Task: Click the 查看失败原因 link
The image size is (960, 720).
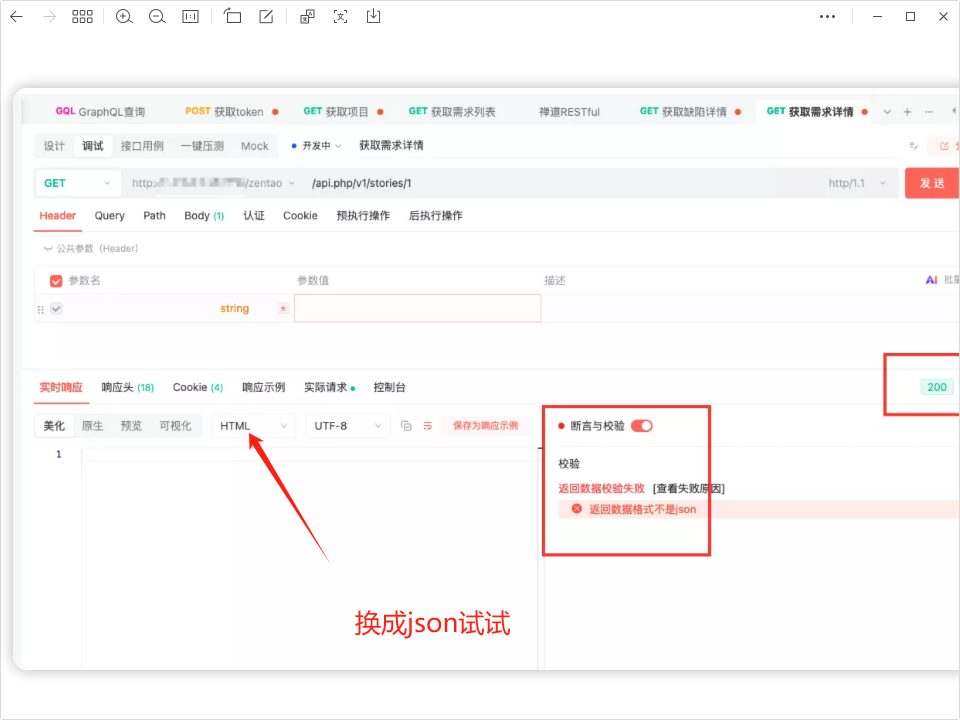Action: pyautogui.click(x=689, y=489)
